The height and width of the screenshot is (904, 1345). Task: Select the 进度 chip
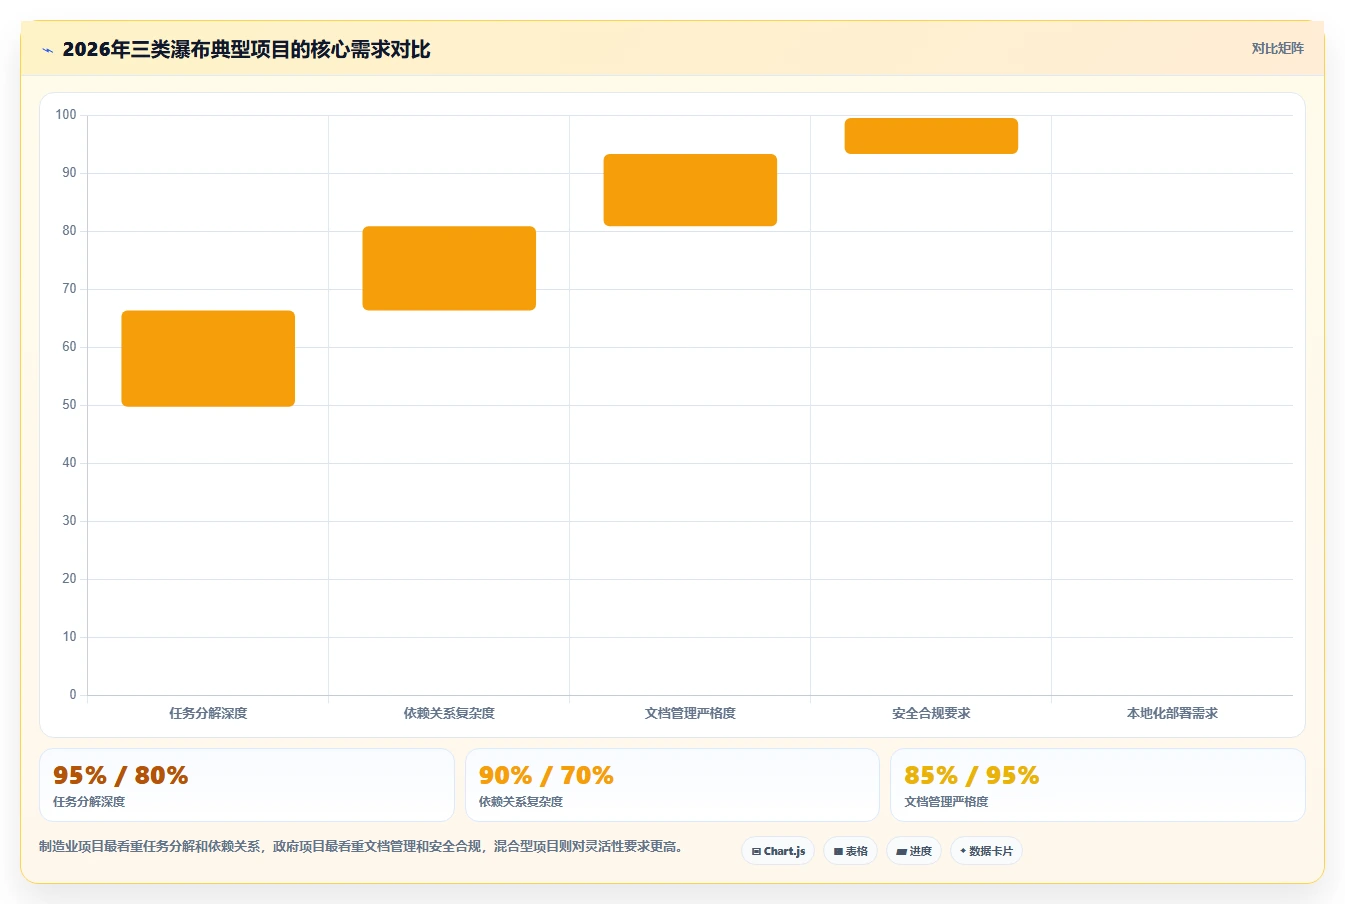coord(914,851)
